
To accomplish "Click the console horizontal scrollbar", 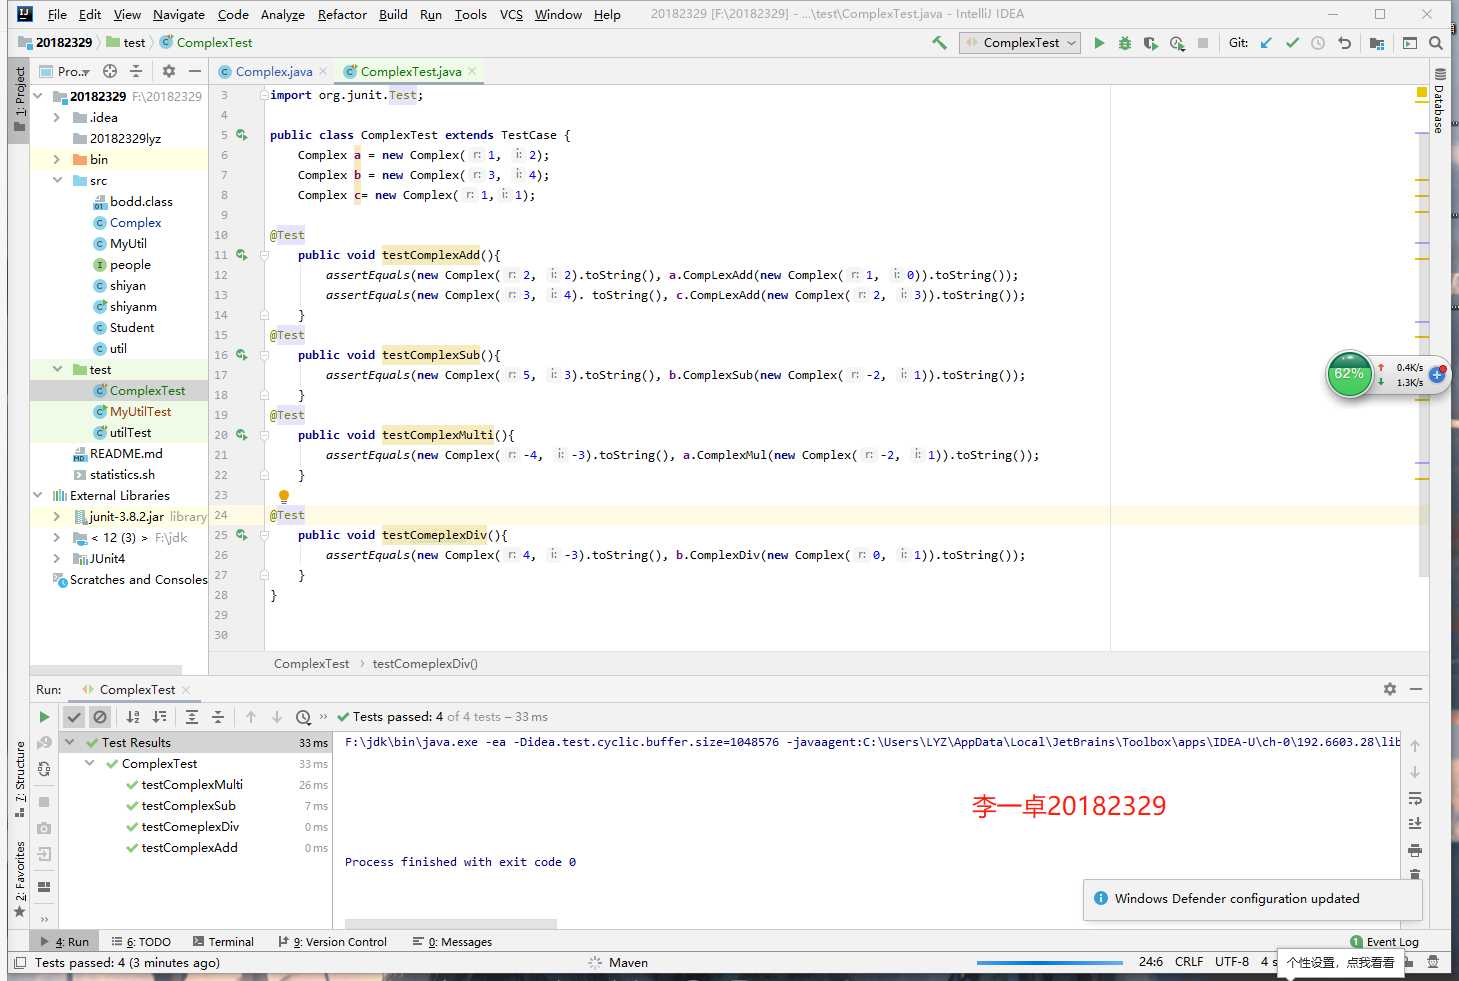I will pos(450,923).
